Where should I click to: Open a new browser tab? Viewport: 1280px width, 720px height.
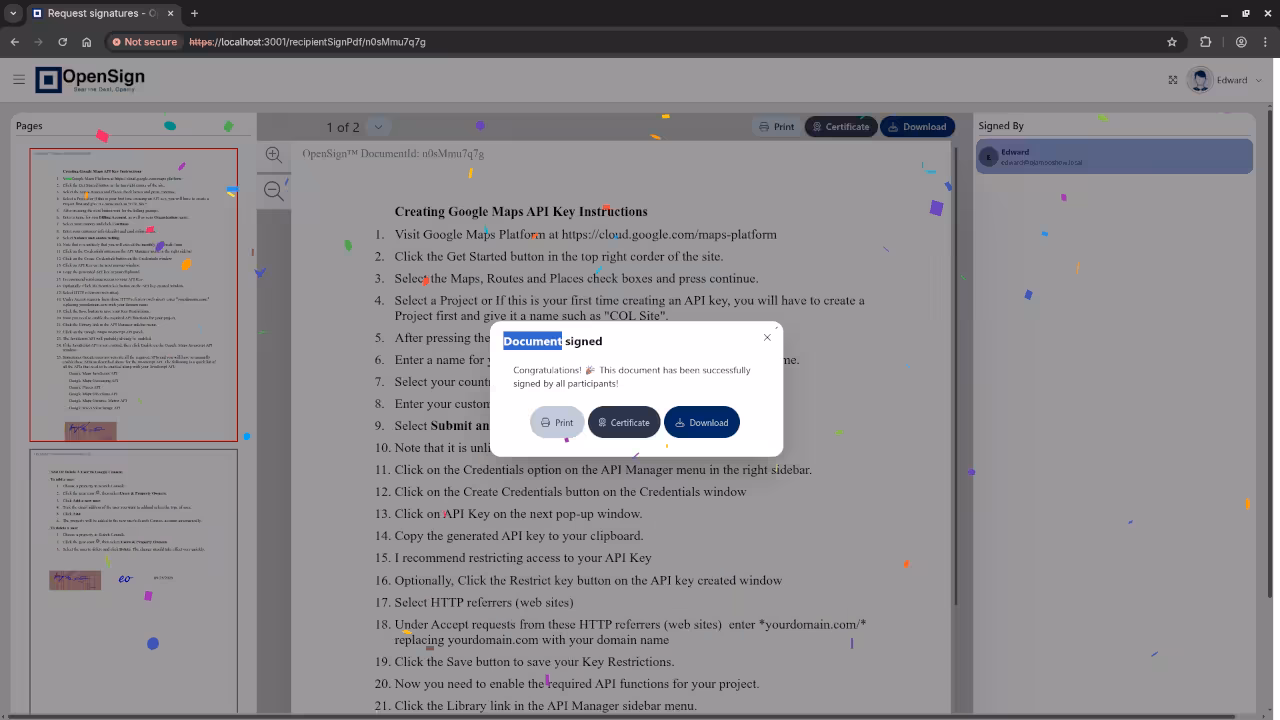194,13
